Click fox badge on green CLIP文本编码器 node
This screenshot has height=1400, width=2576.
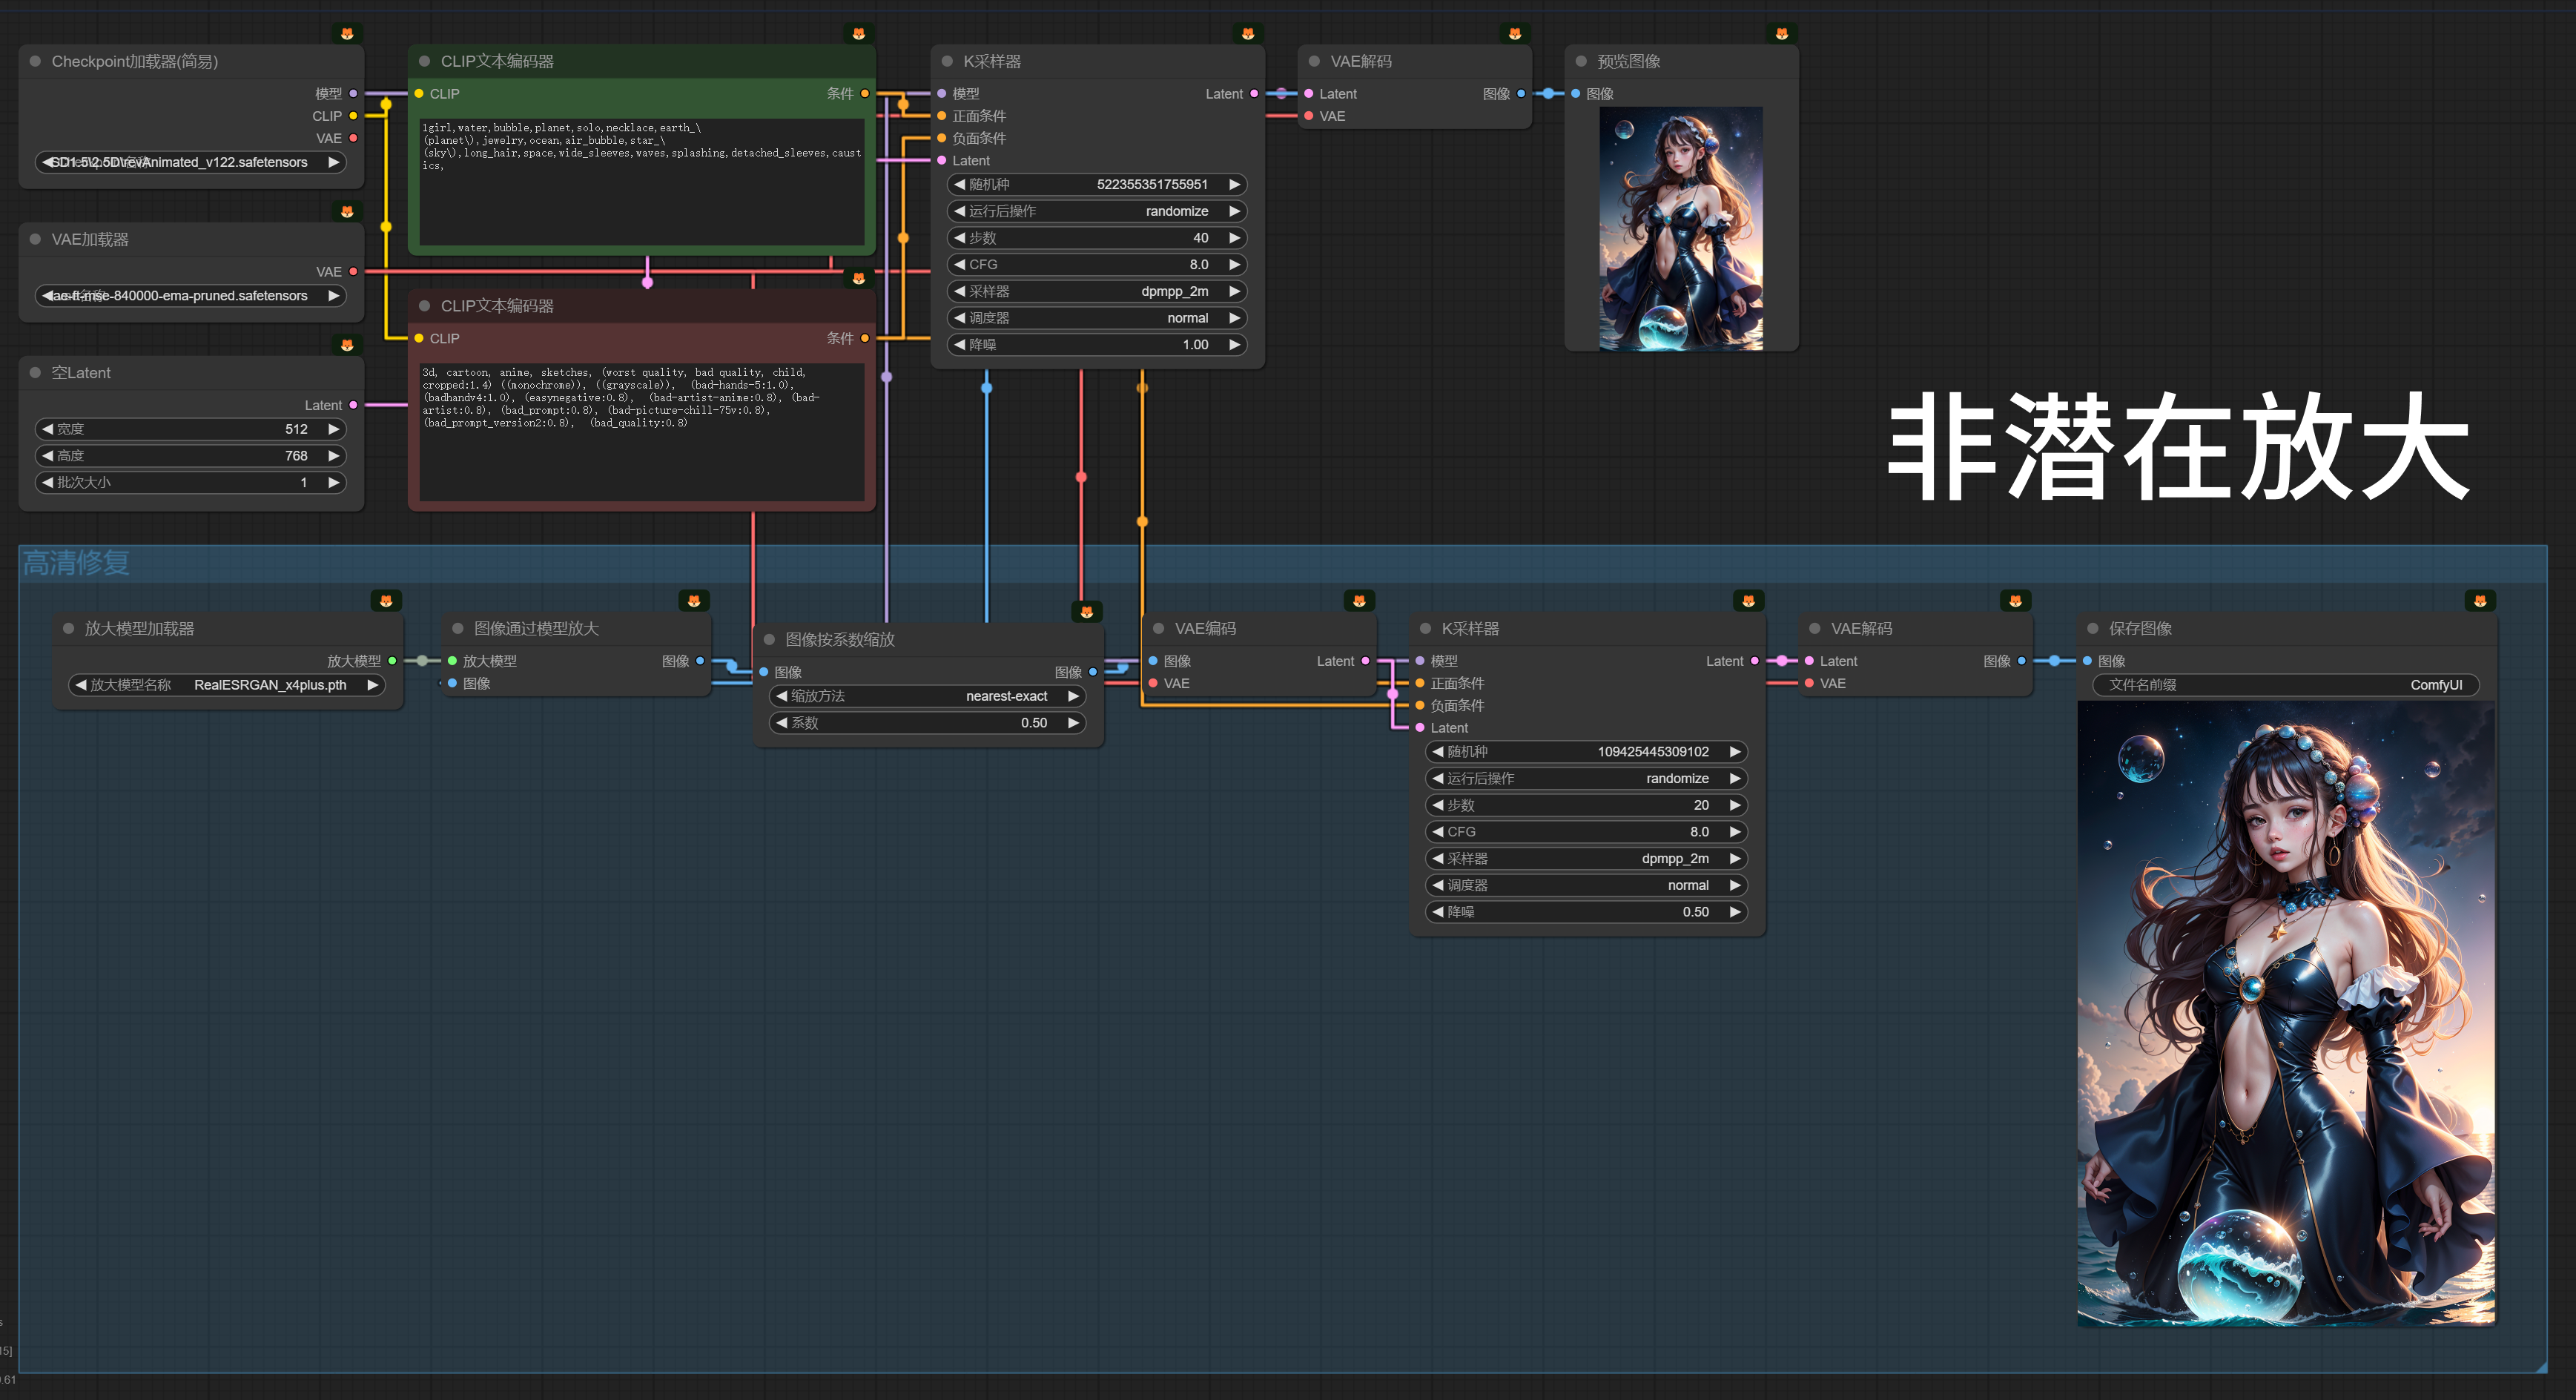pyautogui.click(x=858, y=33)
